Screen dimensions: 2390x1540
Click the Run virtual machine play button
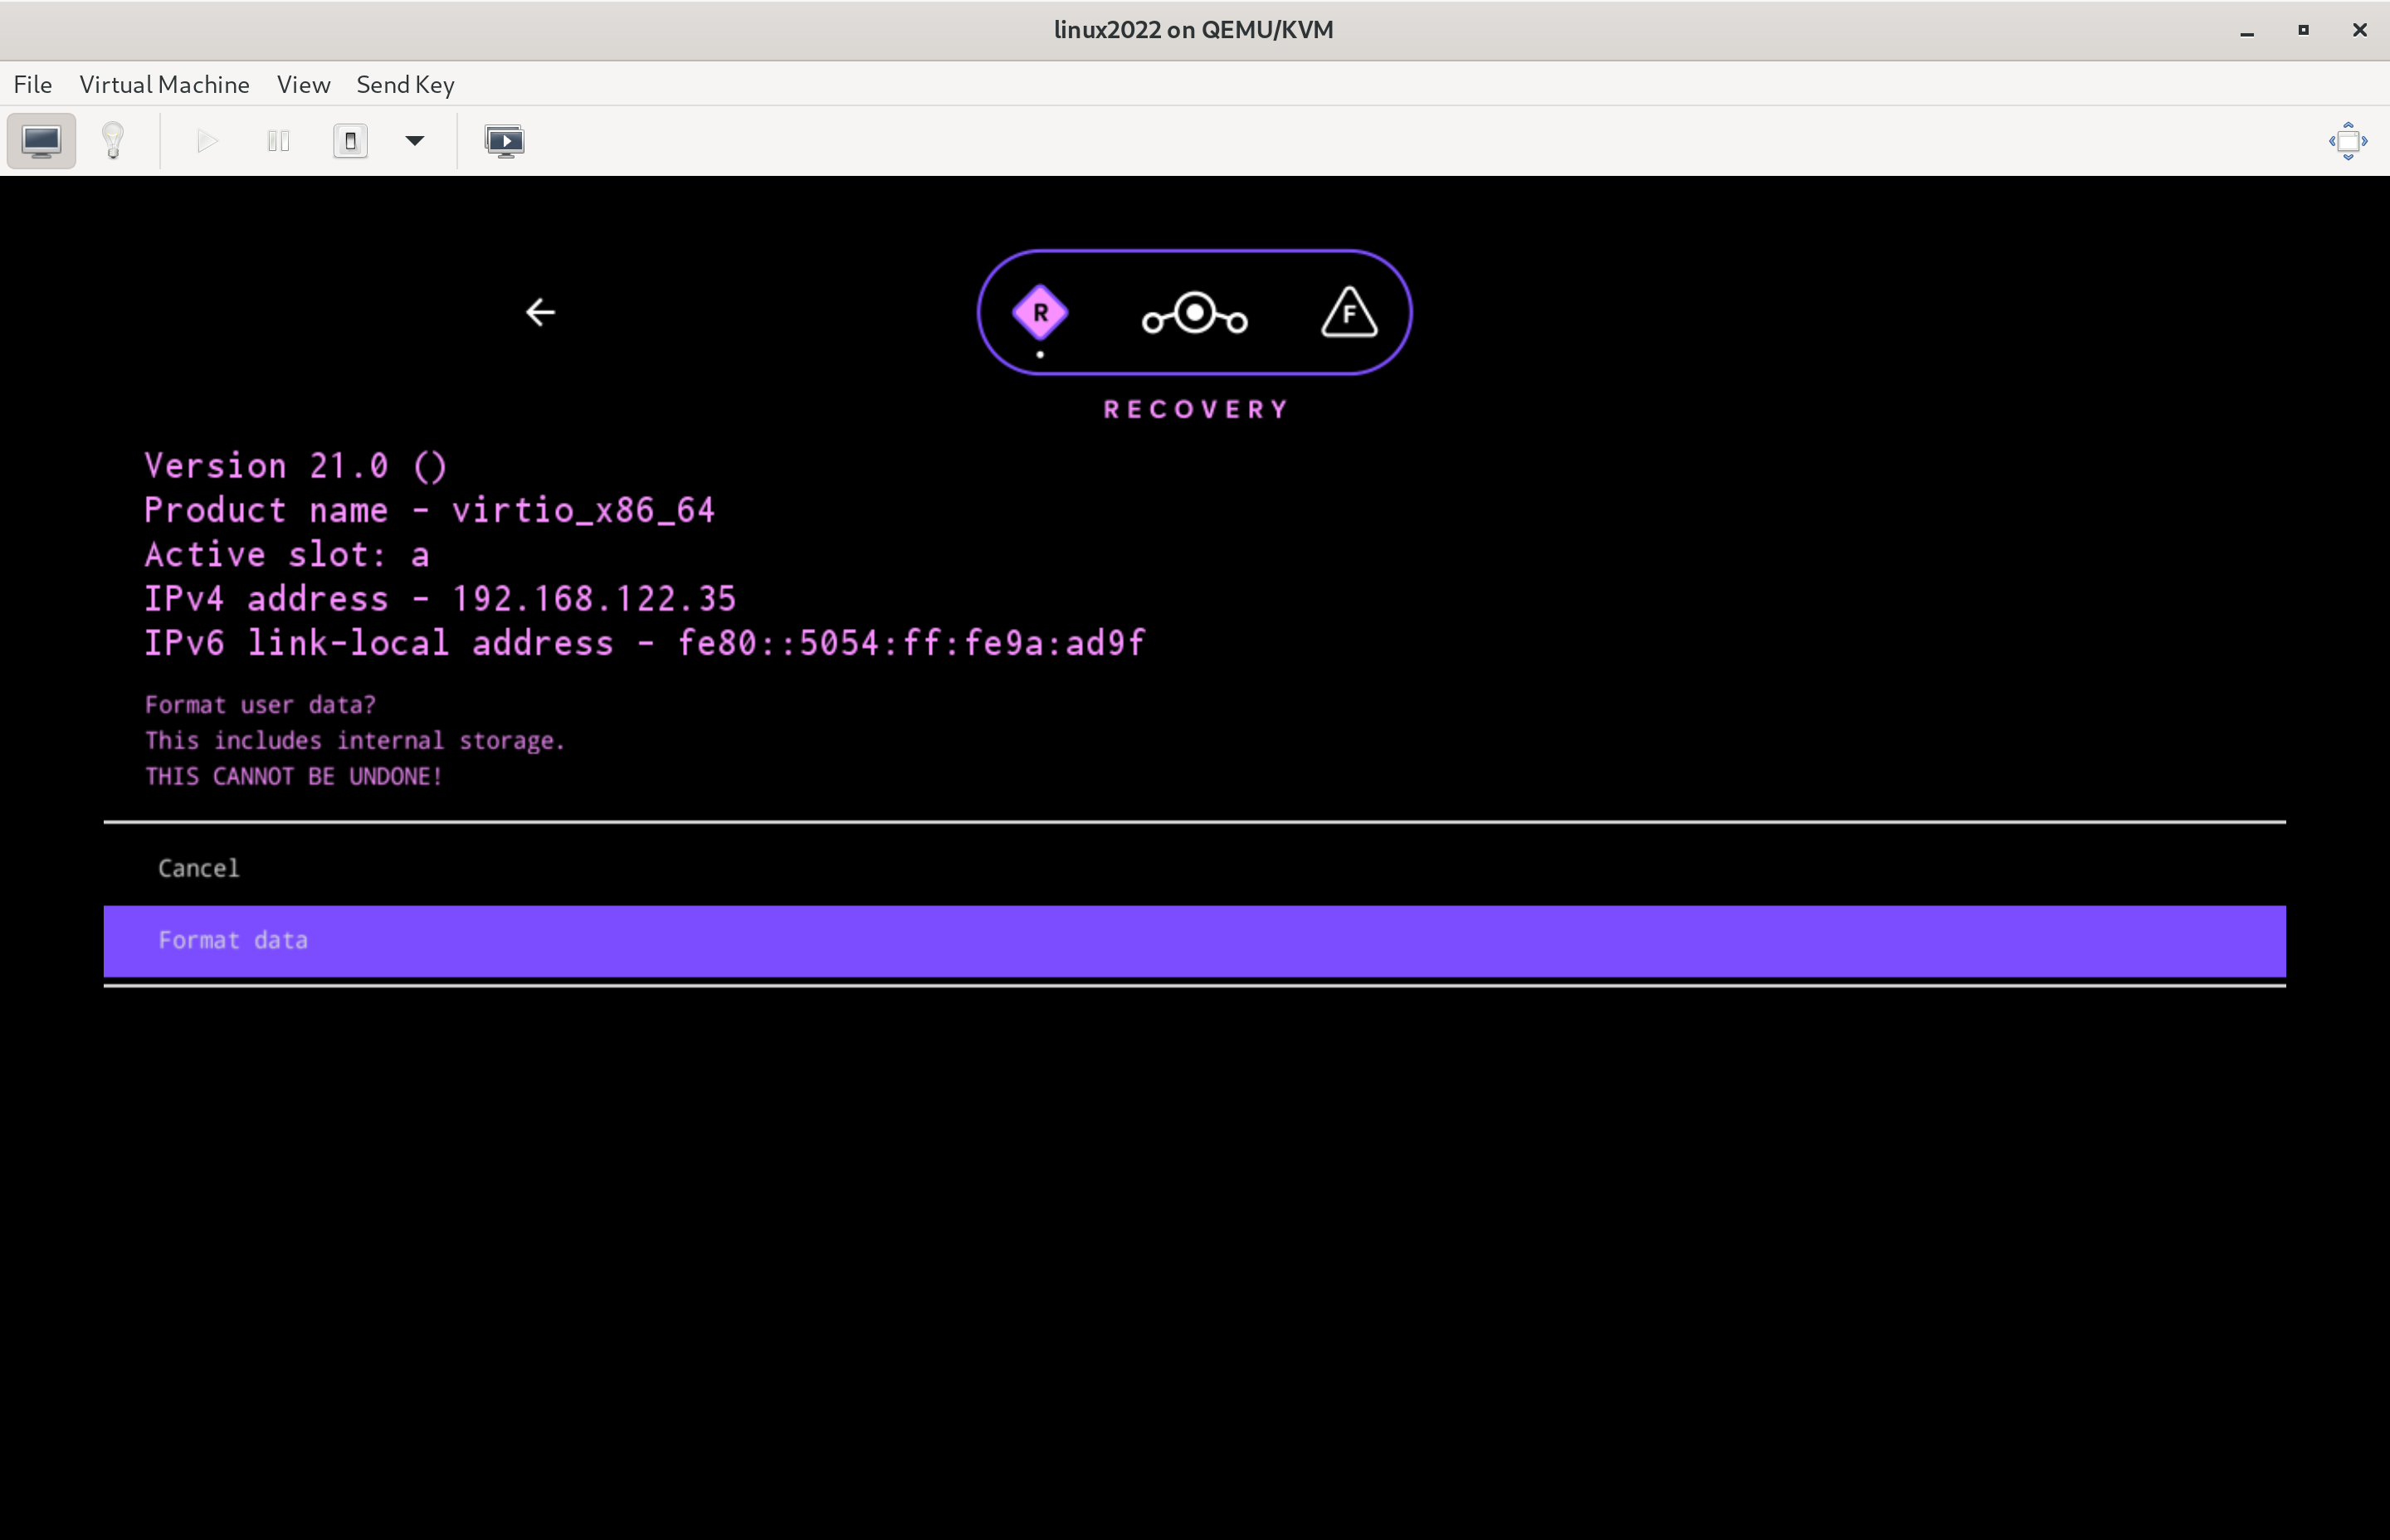point(207,141)
